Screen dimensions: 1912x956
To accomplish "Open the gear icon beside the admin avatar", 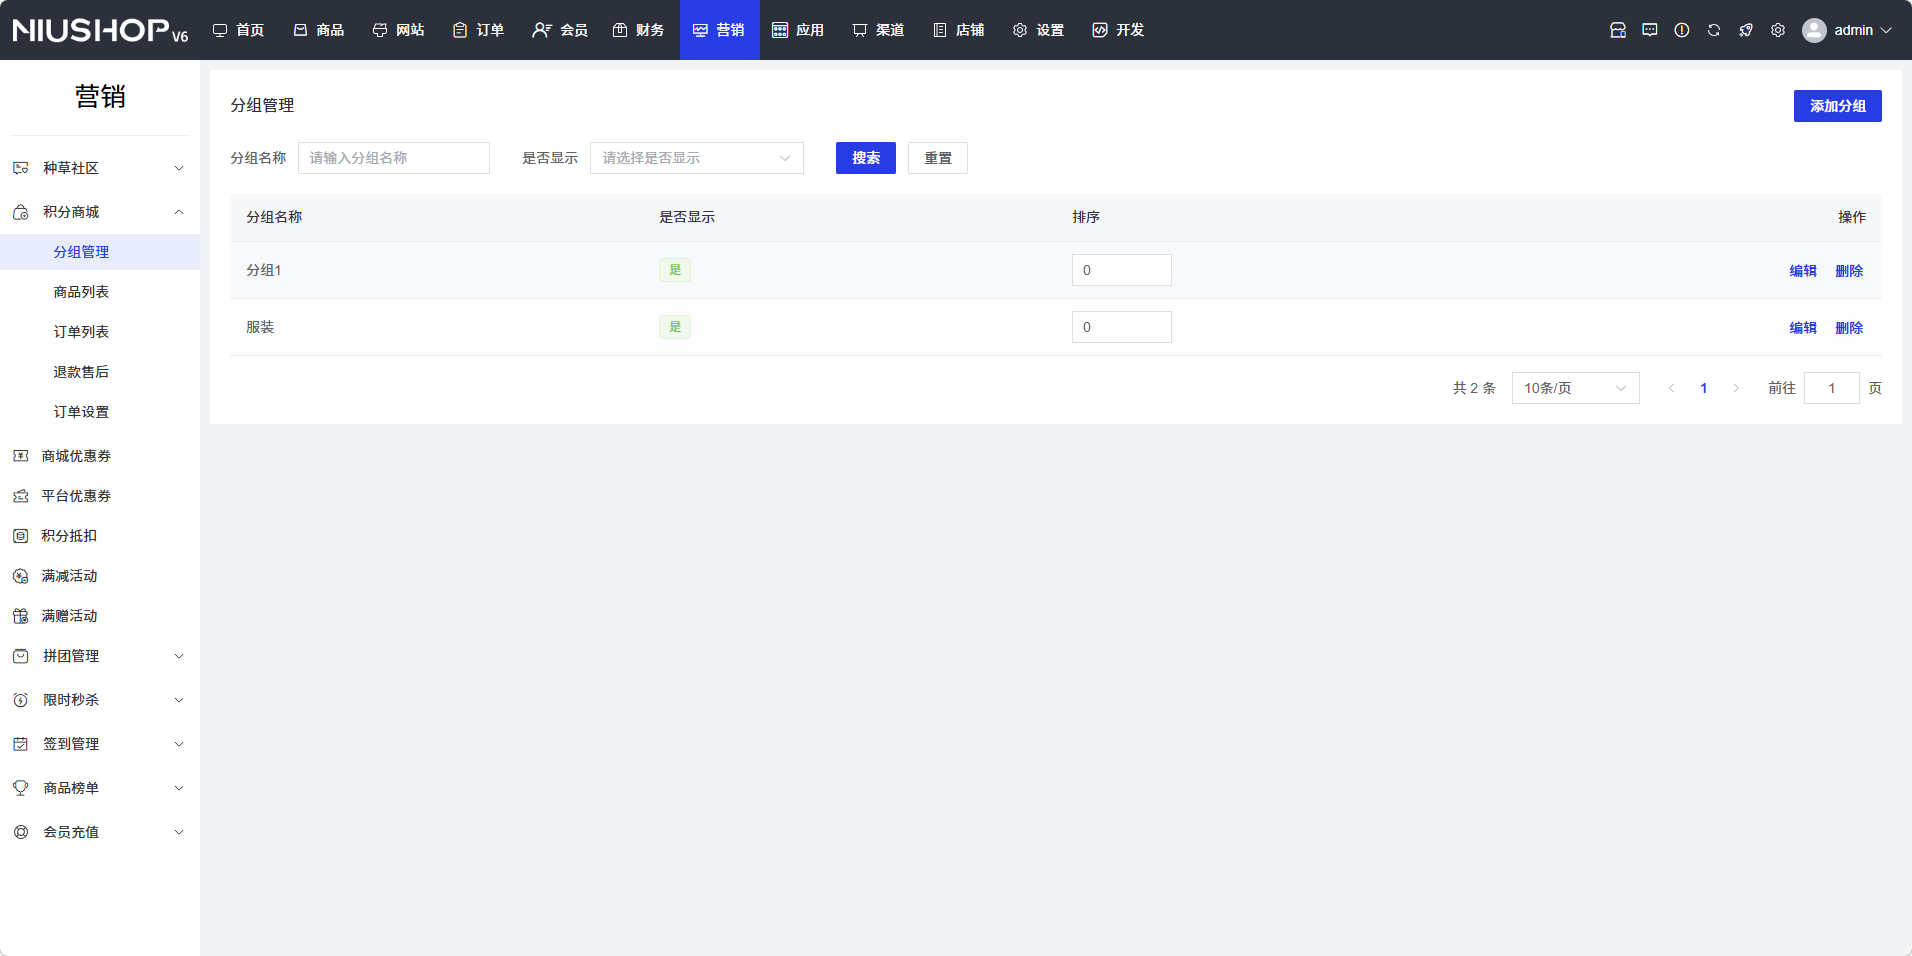I will point(1777,30).
